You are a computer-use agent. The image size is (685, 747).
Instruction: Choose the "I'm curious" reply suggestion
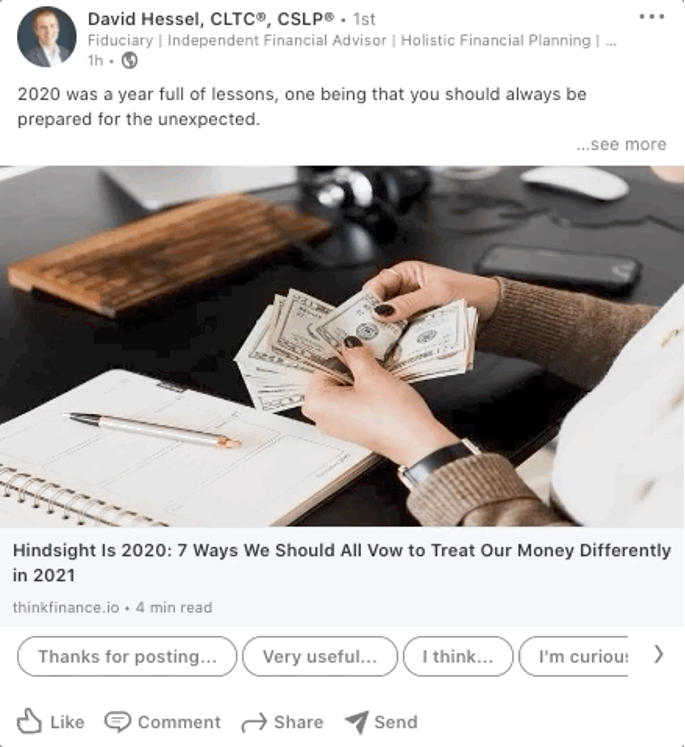coord(574,656)
